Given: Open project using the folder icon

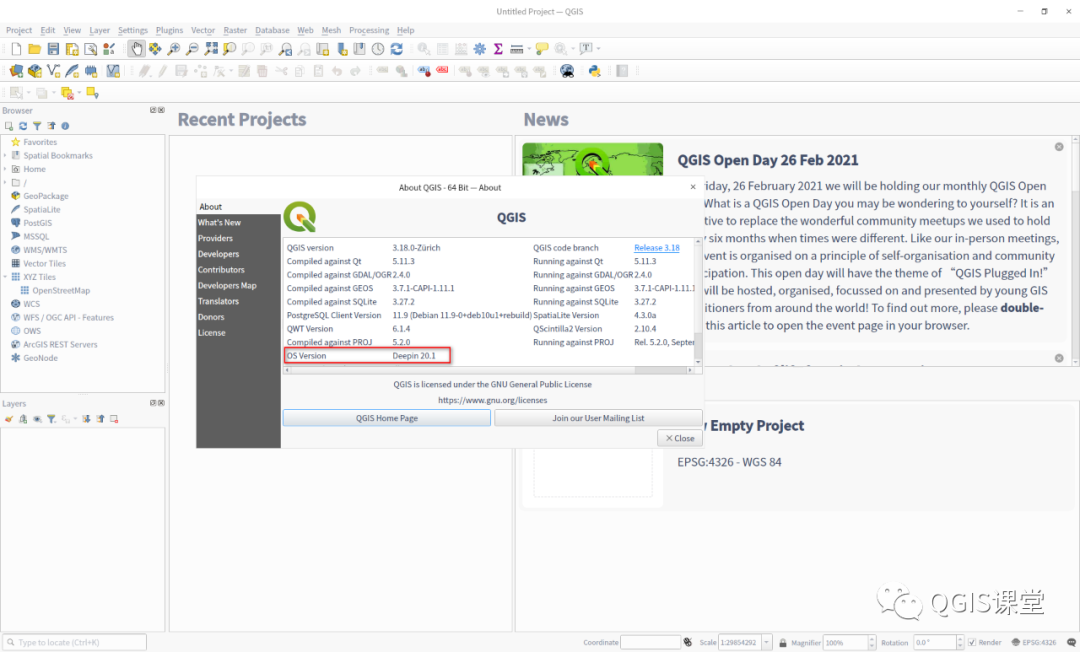Looking at the screenshot, I should coord(34,49).
